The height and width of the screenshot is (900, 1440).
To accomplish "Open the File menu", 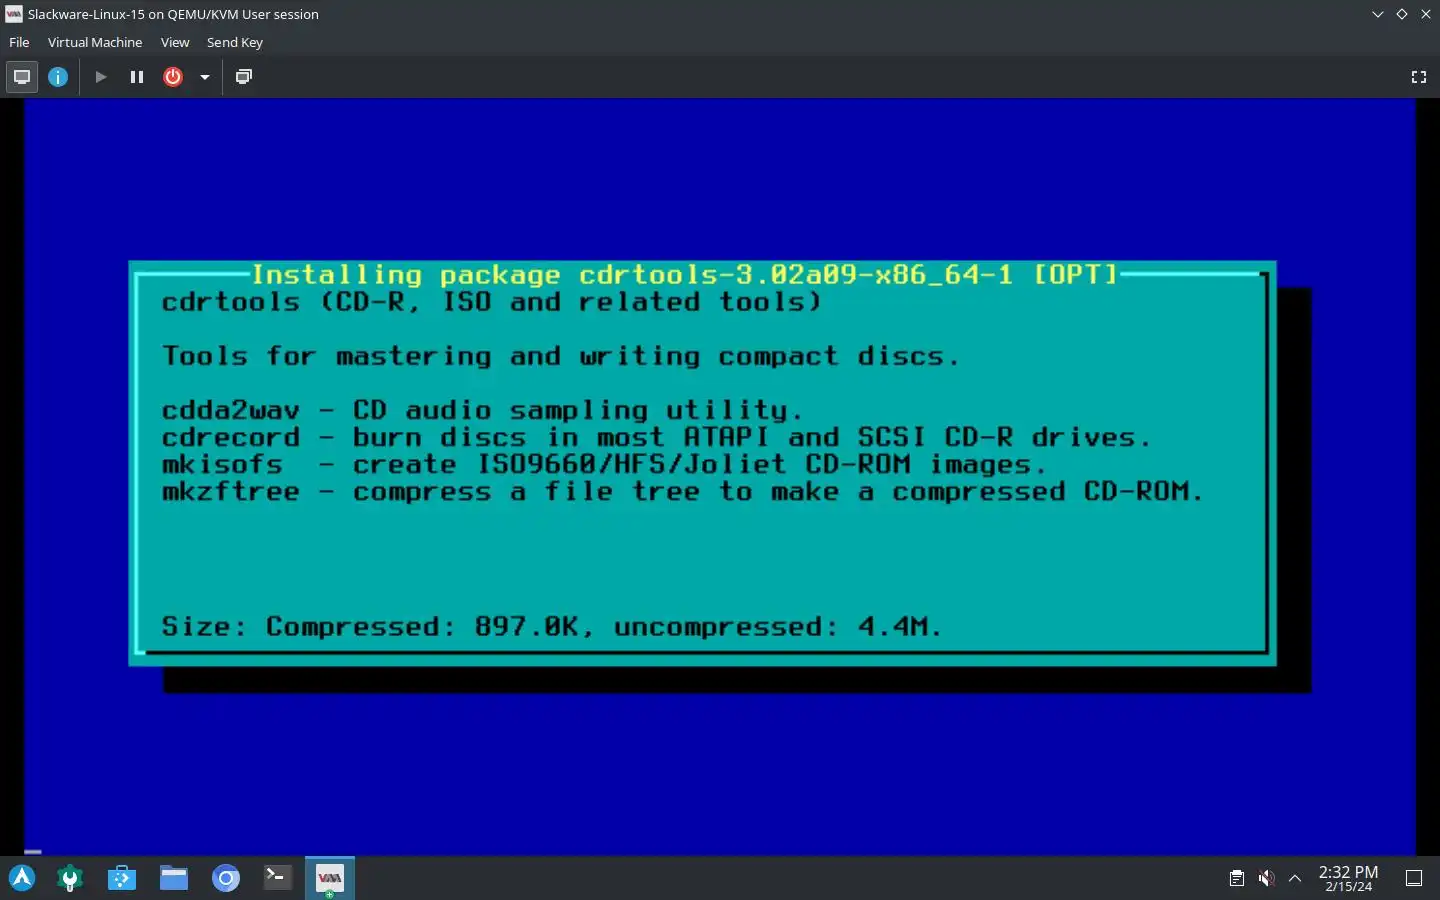I will click(19, 42).
